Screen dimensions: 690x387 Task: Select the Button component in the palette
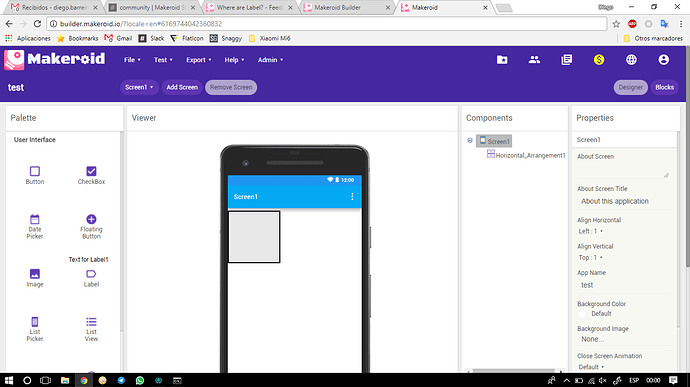coord(35,175)
